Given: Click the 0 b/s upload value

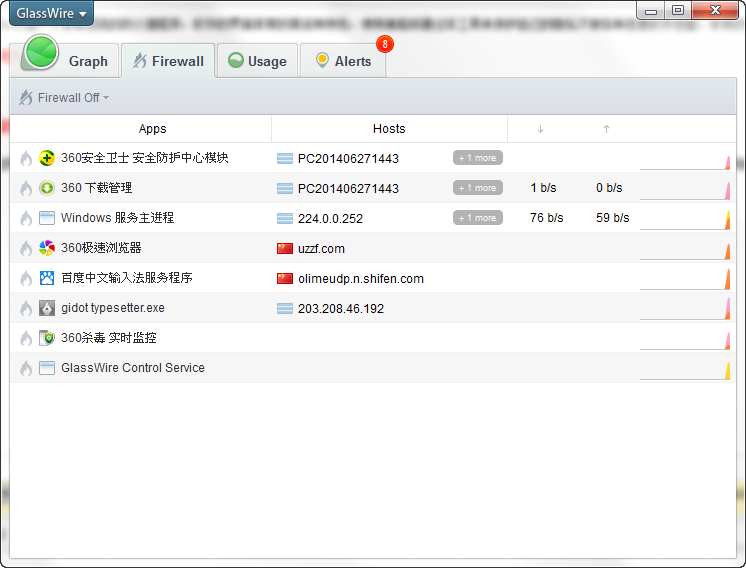Looking at the screenshot, I should [609, 188].
